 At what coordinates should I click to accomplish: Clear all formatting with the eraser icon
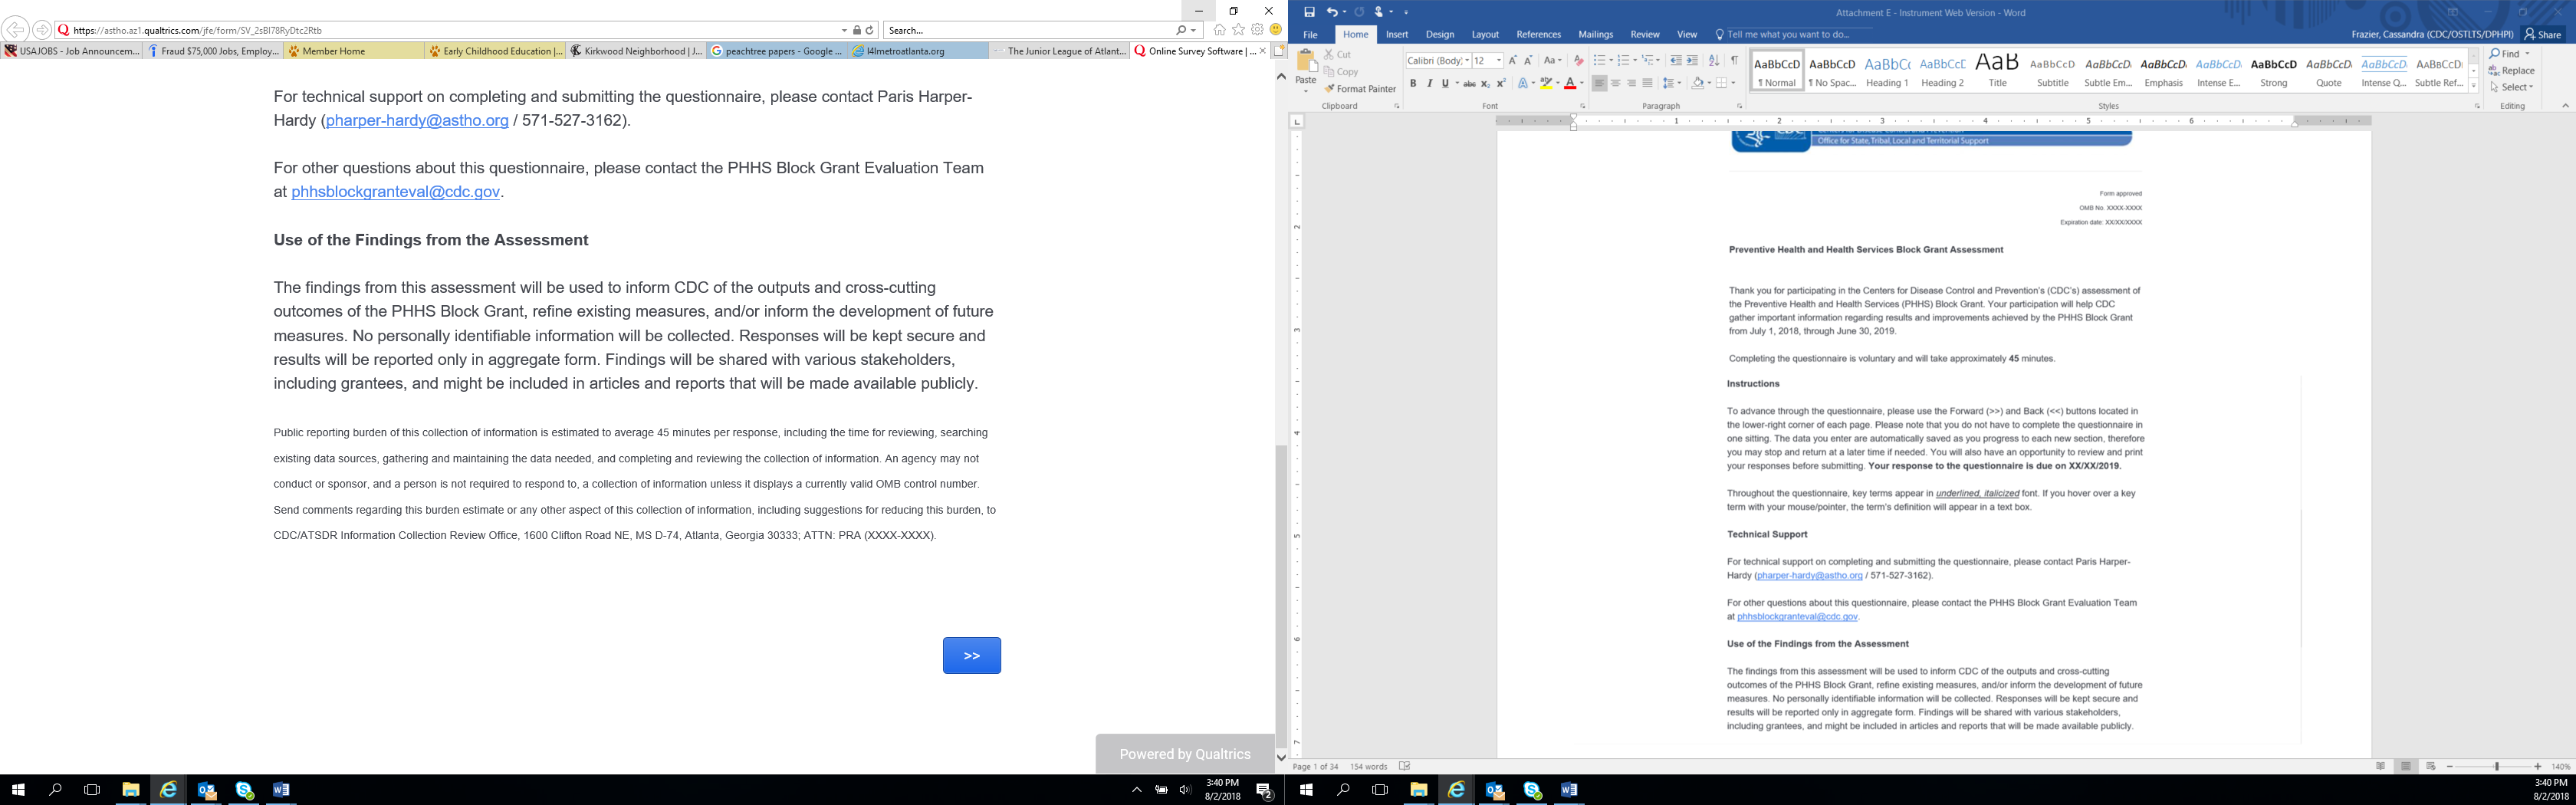(x=1578, y=61)
